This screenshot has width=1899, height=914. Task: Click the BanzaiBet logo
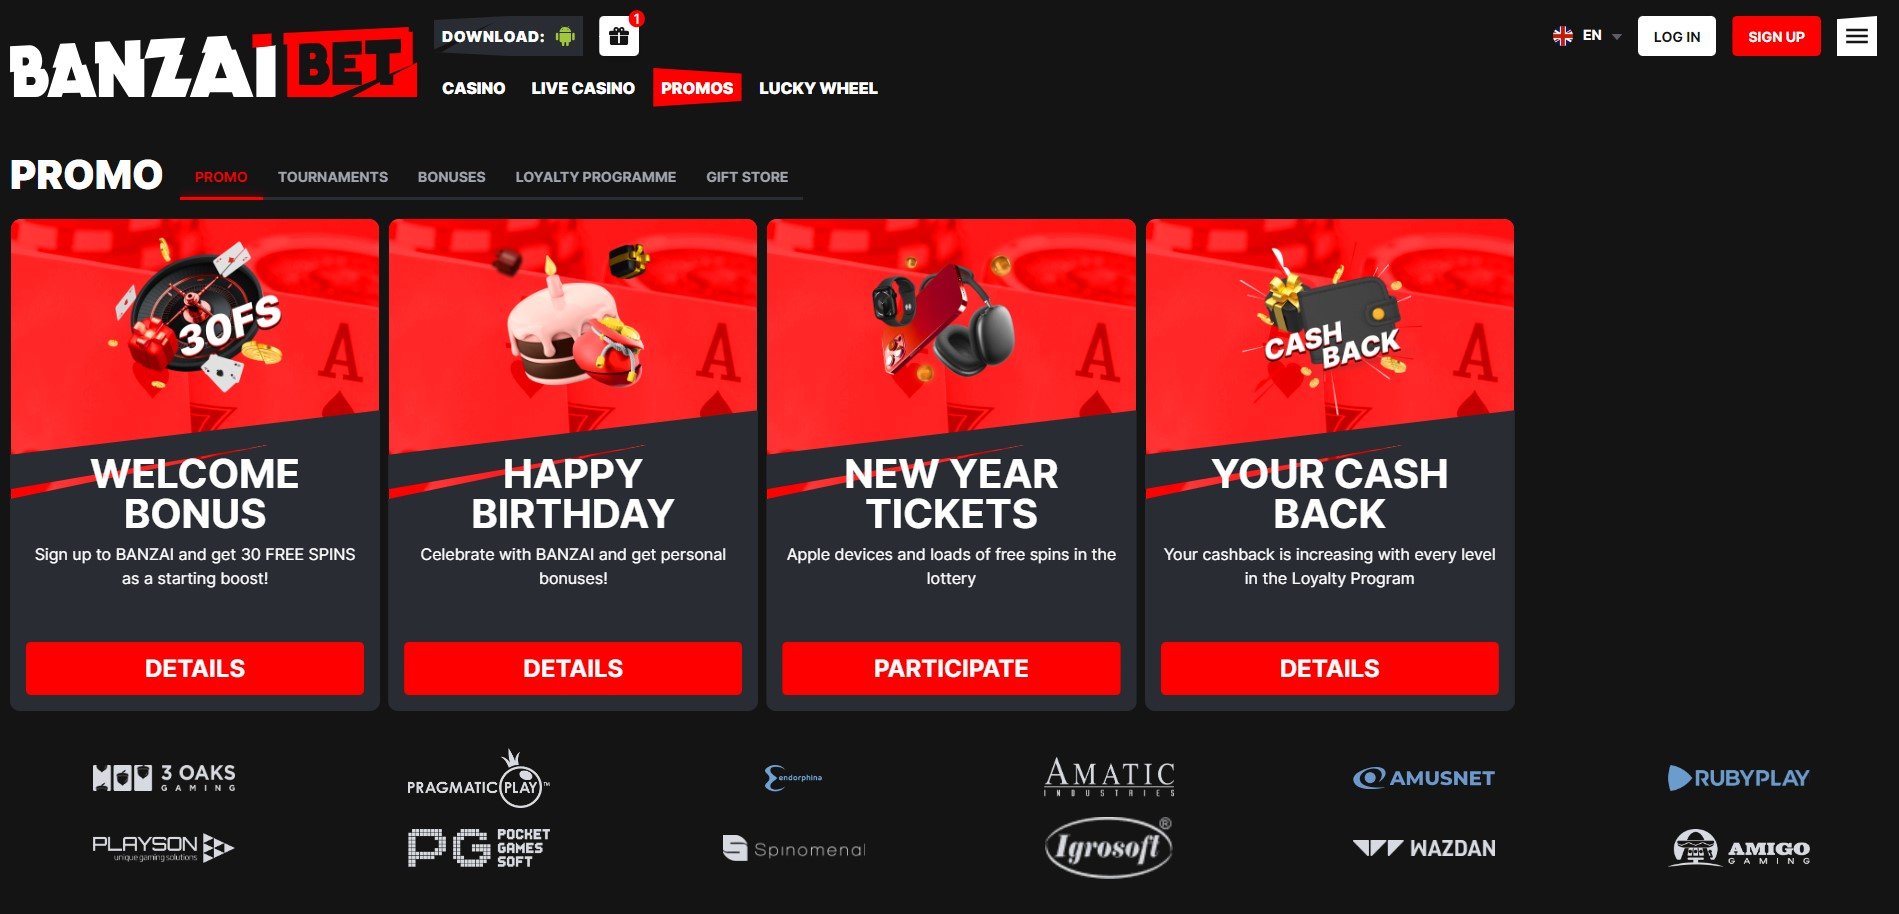coord(213,64)
